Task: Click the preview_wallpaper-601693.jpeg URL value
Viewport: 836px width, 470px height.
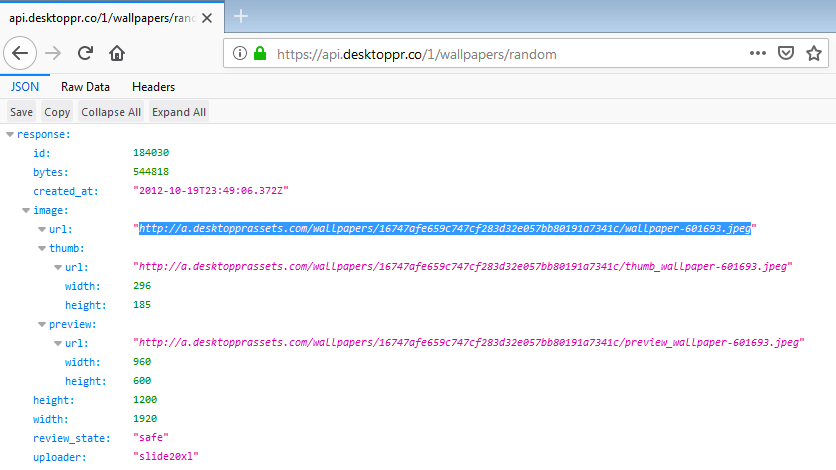Action: pyautogui.click(x=469, y=343)
